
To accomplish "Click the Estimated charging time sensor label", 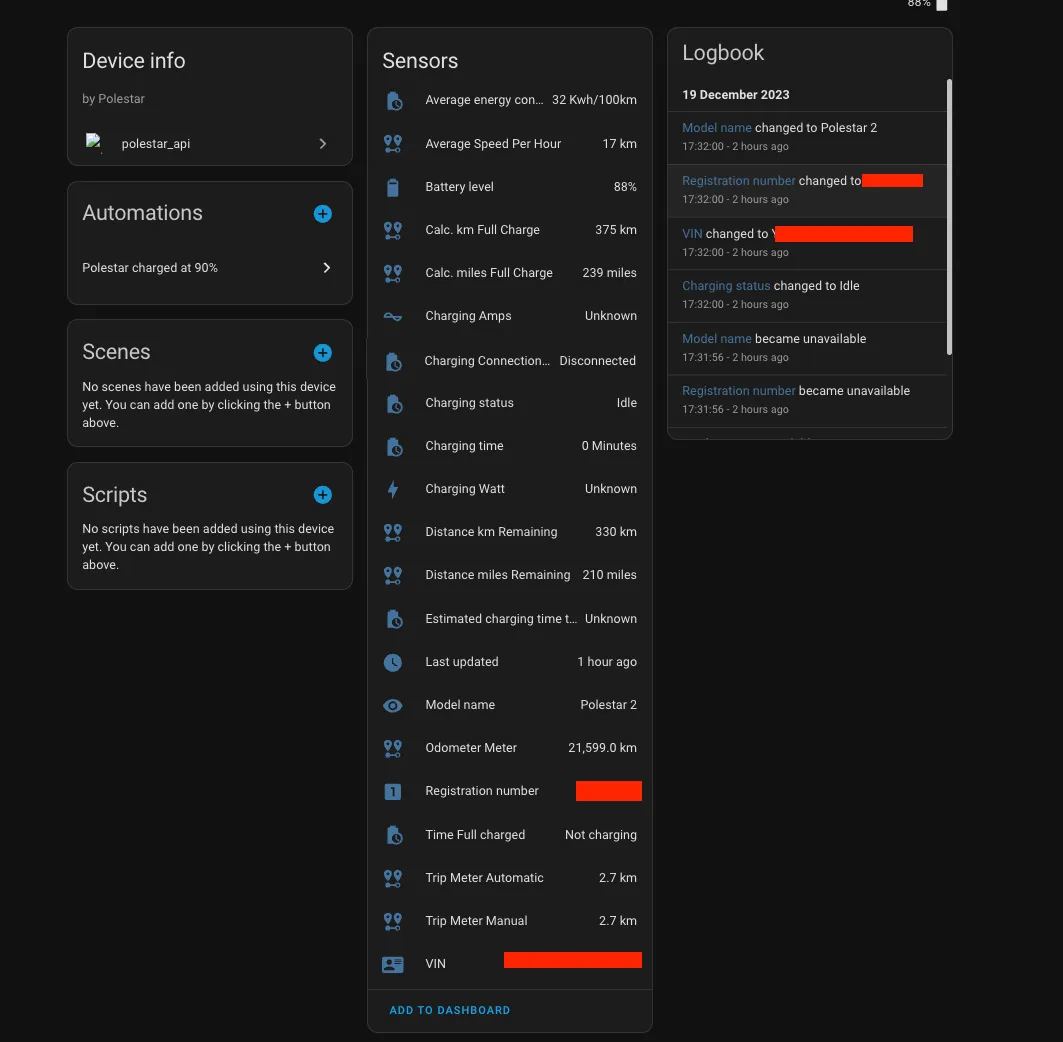I will [501, 619].
